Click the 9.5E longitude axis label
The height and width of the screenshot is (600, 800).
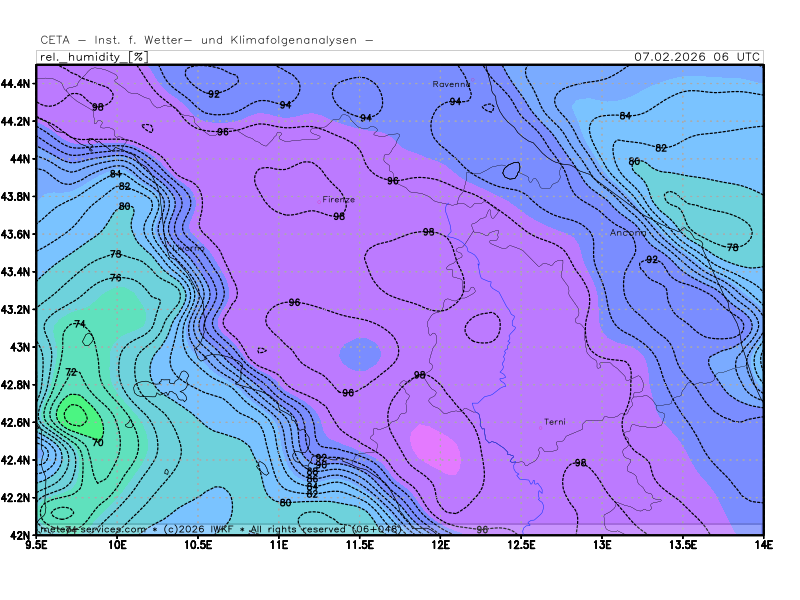pyautogui.click(x=38, y=545)
